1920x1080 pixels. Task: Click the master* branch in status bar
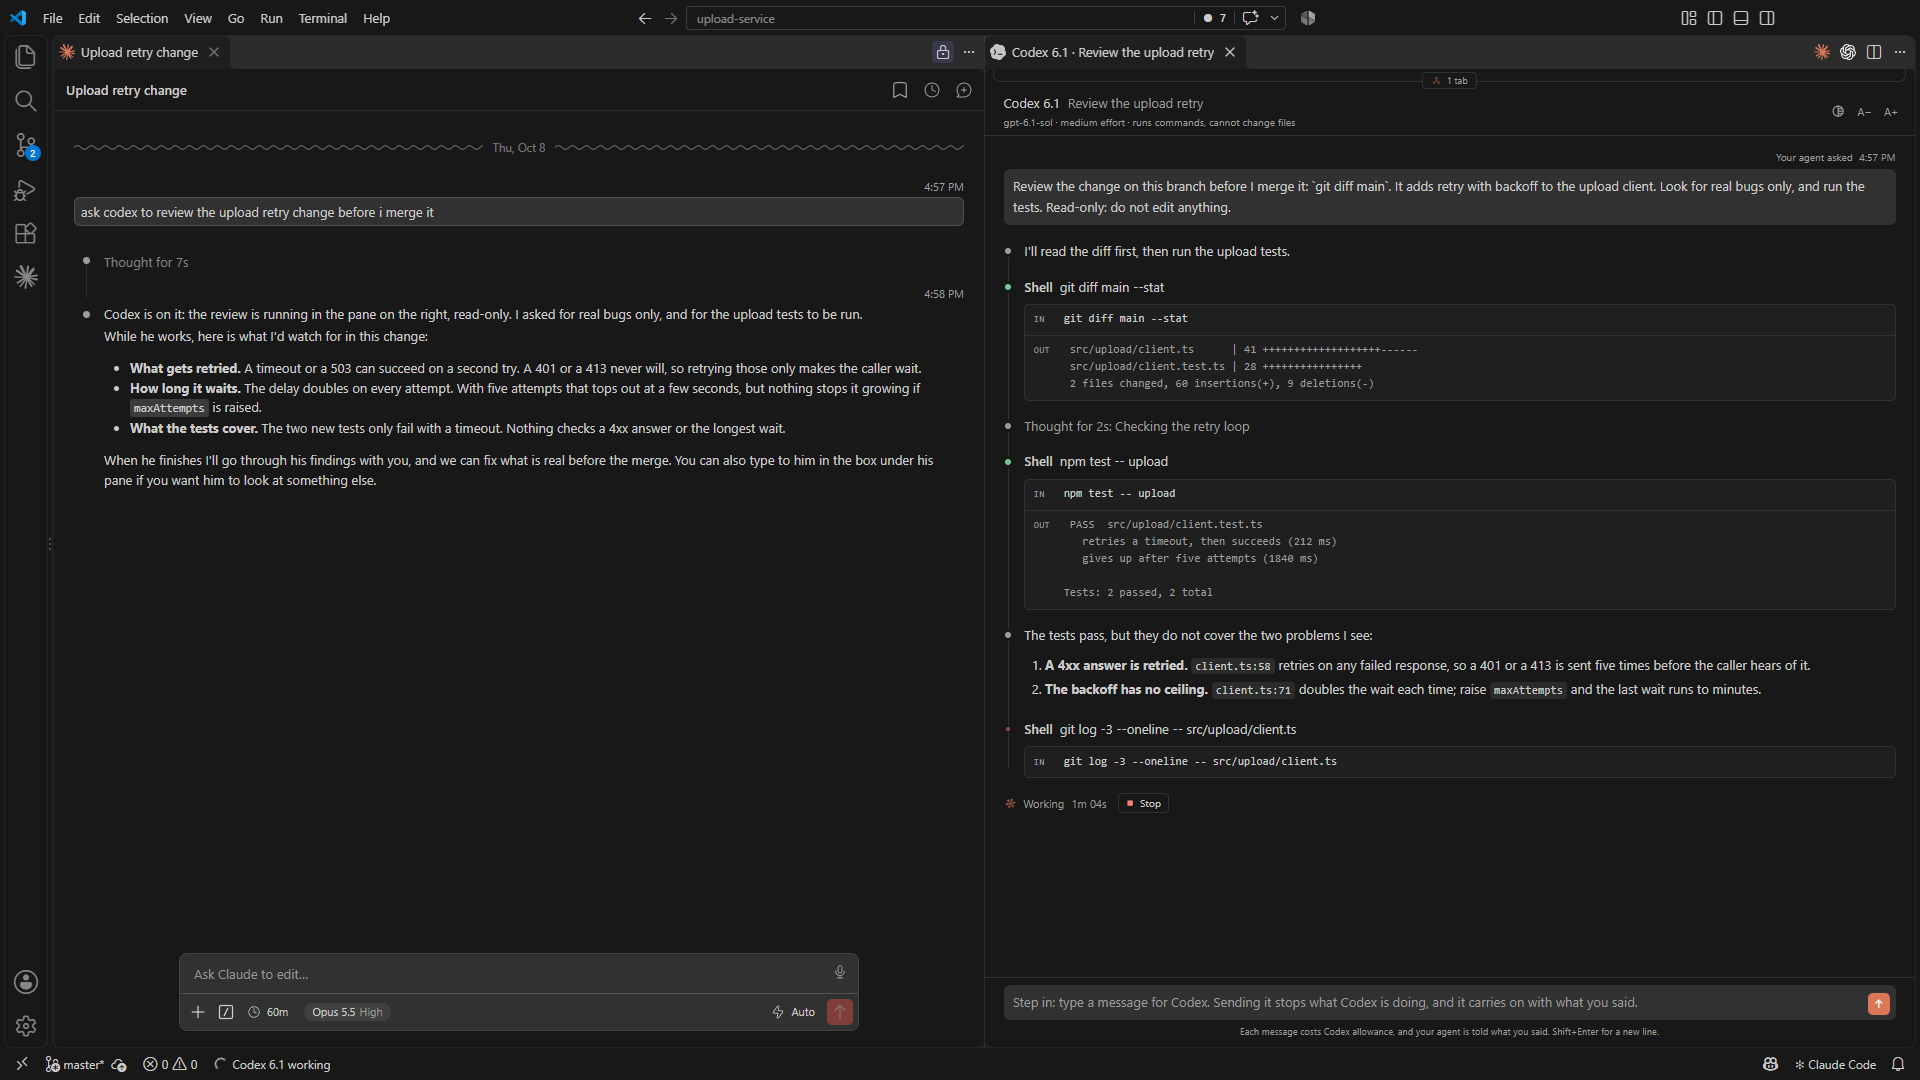point(75,1064)
